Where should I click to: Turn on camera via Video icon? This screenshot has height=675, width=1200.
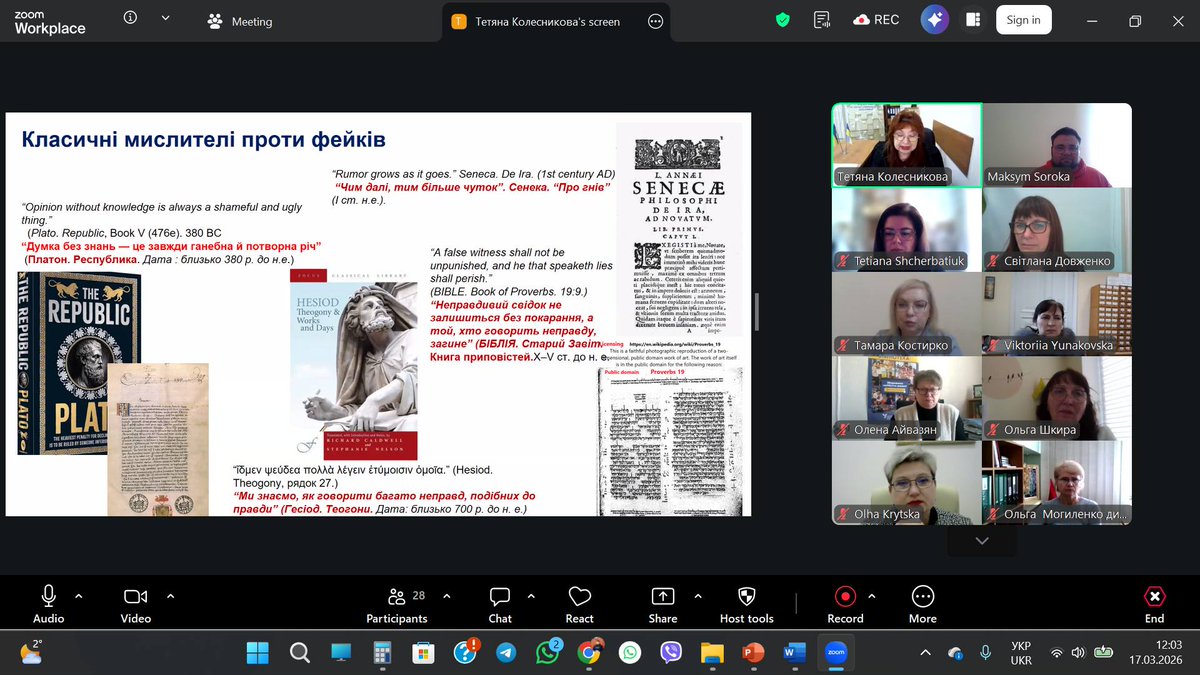click(136, 604)
